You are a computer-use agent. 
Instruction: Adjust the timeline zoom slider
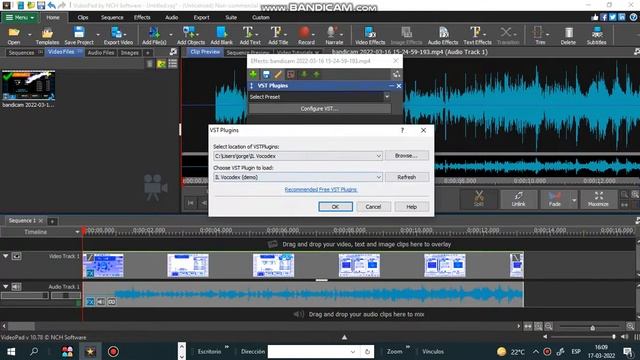pos(592,327)
